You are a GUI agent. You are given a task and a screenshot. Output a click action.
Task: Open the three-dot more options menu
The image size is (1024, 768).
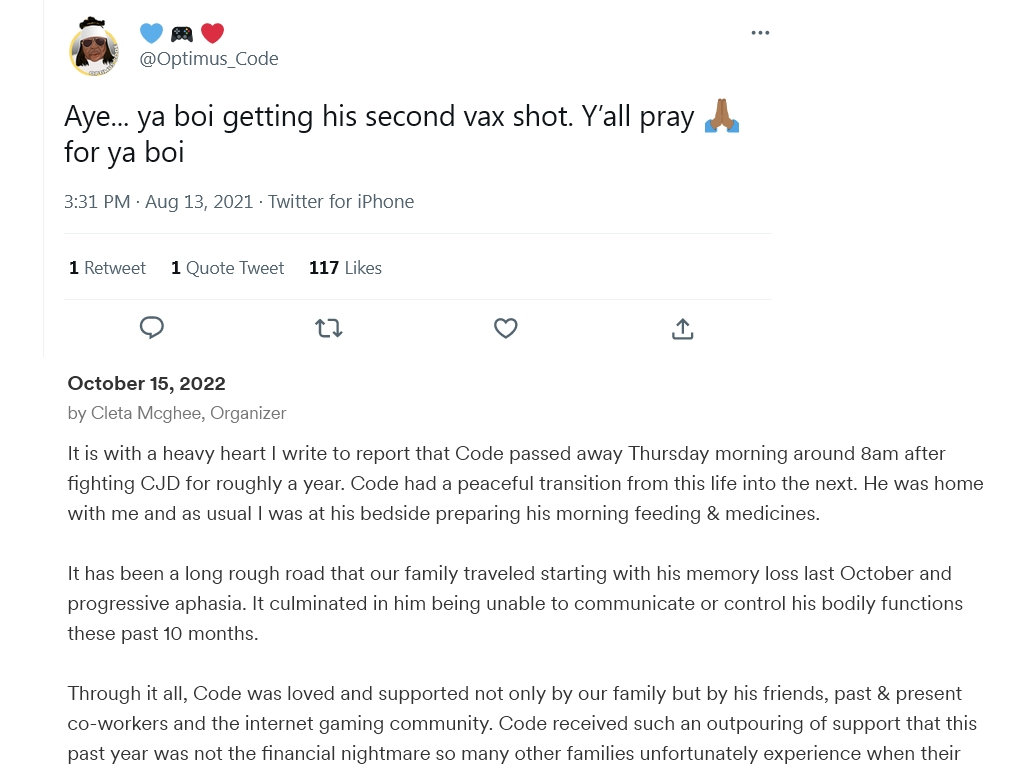pos(760,33)
